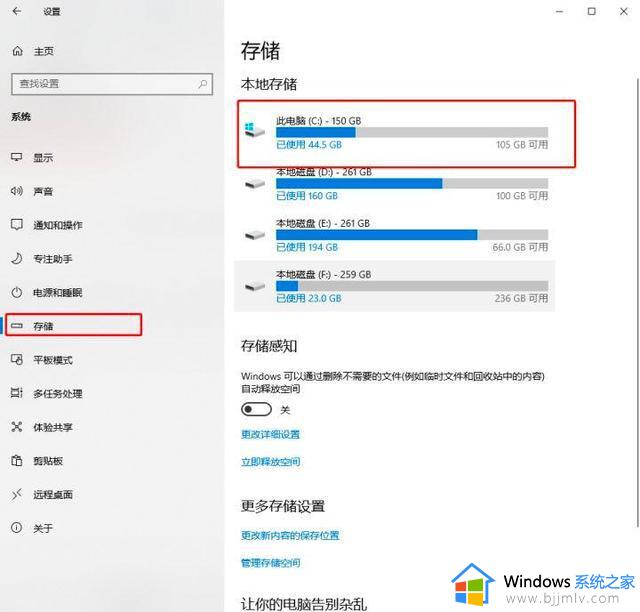Click the search magnifier icon
This screenshot has height=612, width=640.
point(202,84)
